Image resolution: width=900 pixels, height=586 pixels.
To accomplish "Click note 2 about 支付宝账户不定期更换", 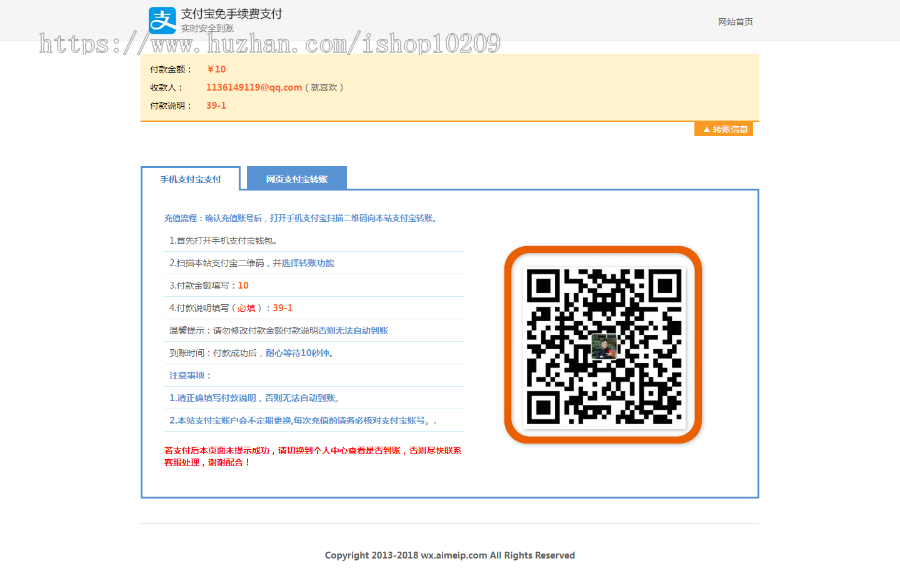I will pos(302,421).
